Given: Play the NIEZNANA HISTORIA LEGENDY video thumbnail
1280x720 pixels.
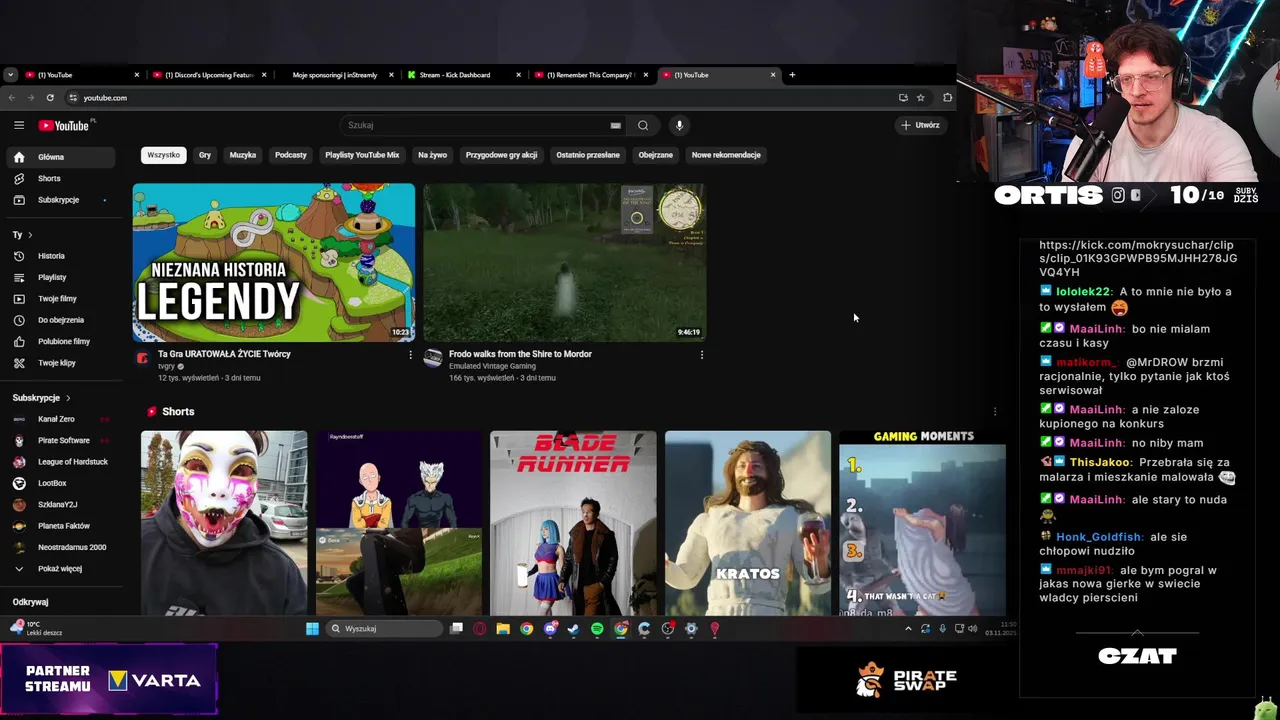Looking at the screenshot, I should [x=274, y=262].
